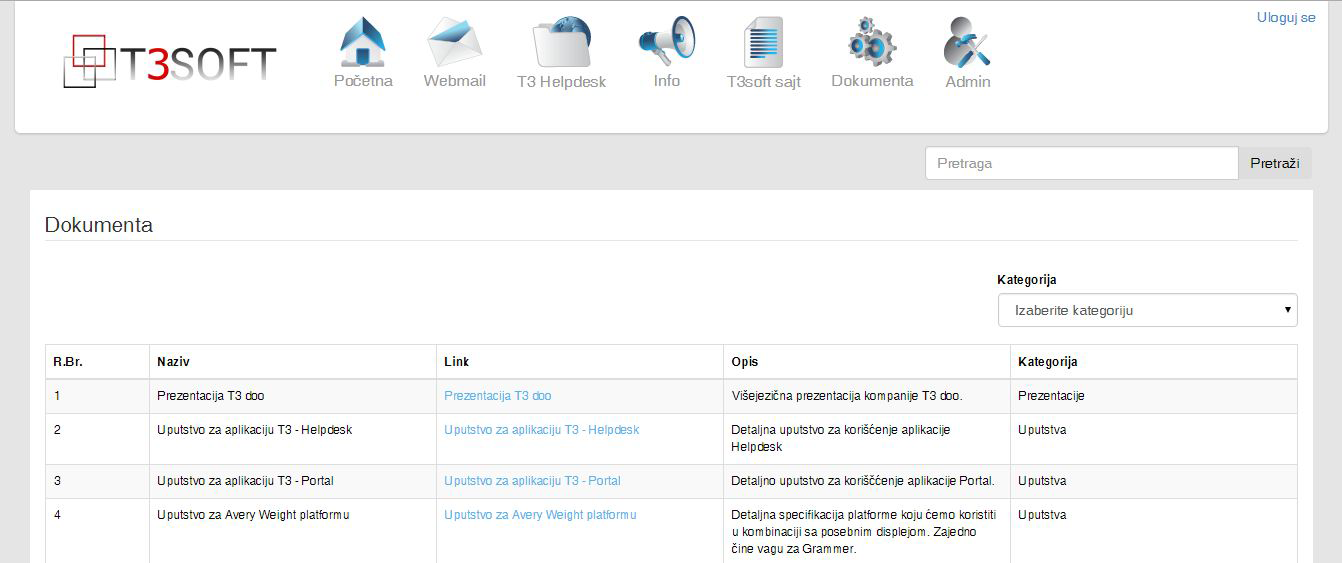Click the T3SOFT logo
Image resolution: width=1342 pixels, height=563 pixels.
[170, 61]
